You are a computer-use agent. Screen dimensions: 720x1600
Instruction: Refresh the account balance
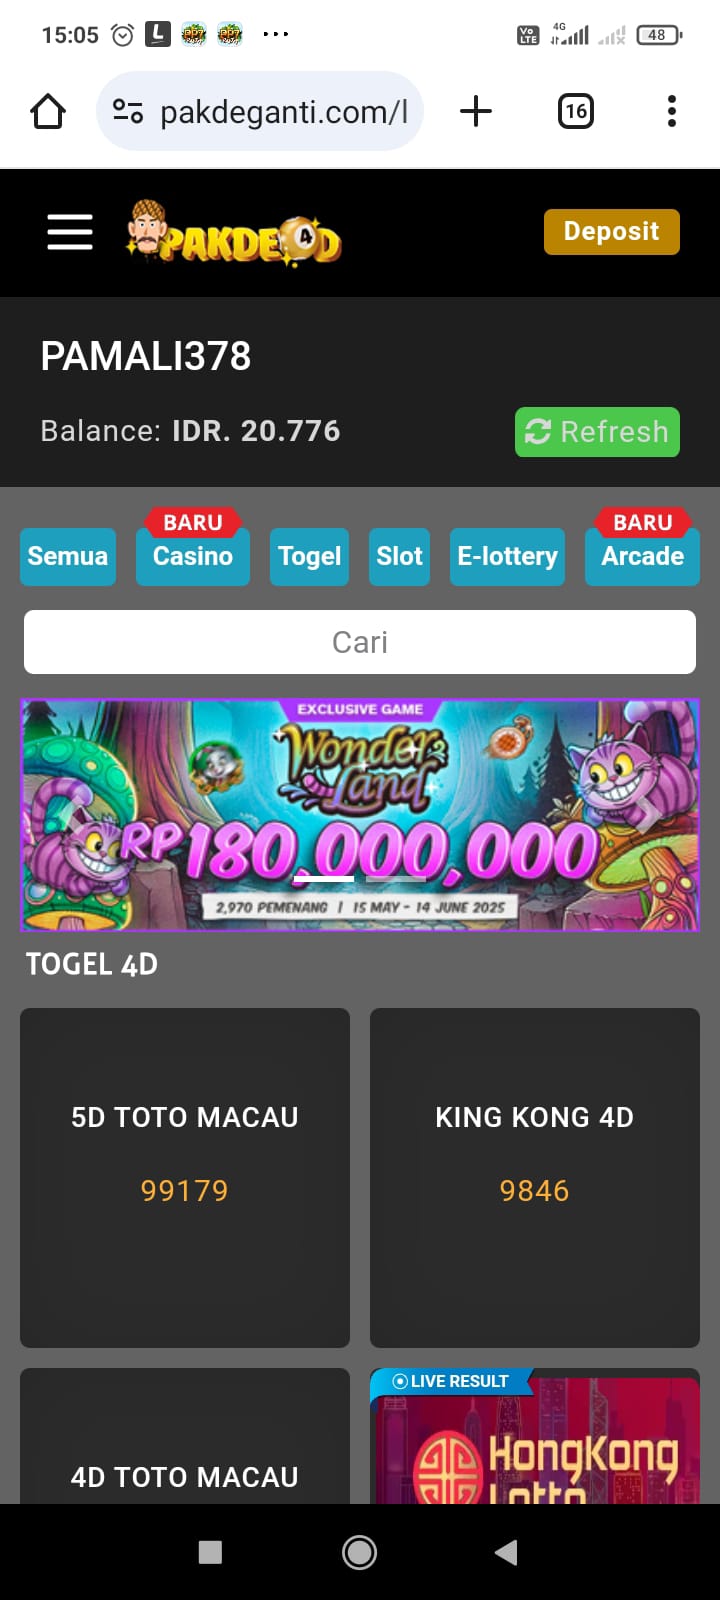pyautogui.click(x=597, y=432)
